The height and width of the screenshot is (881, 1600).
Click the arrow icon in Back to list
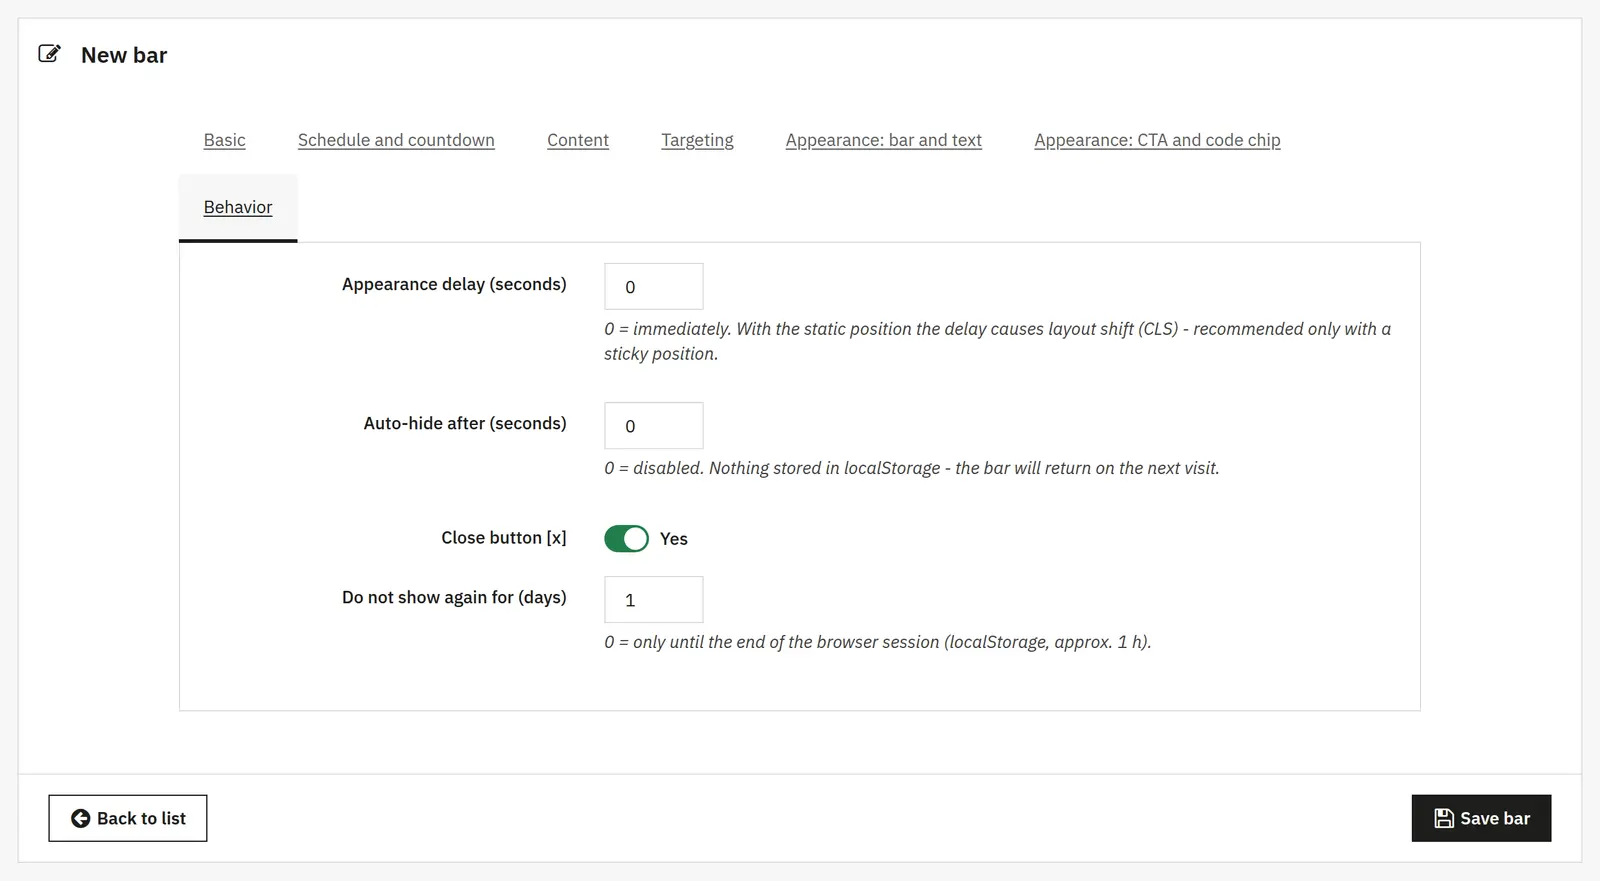click(x=80, y=818)
